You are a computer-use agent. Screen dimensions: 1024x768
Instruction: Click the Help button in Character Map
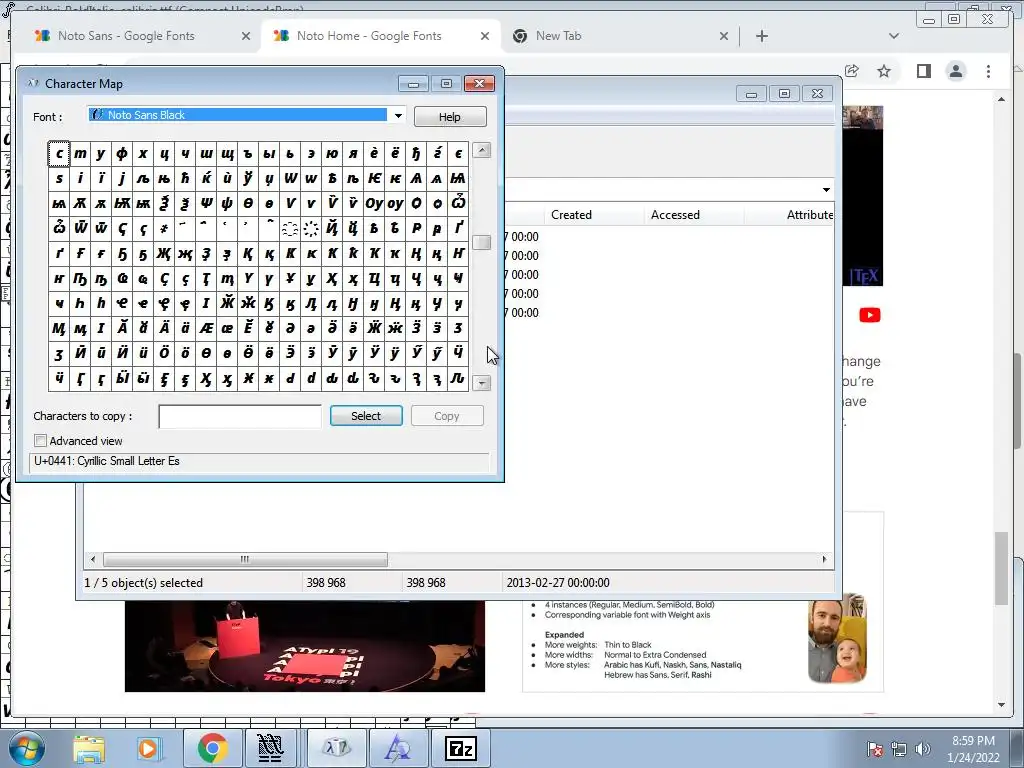tap(449, 117)
